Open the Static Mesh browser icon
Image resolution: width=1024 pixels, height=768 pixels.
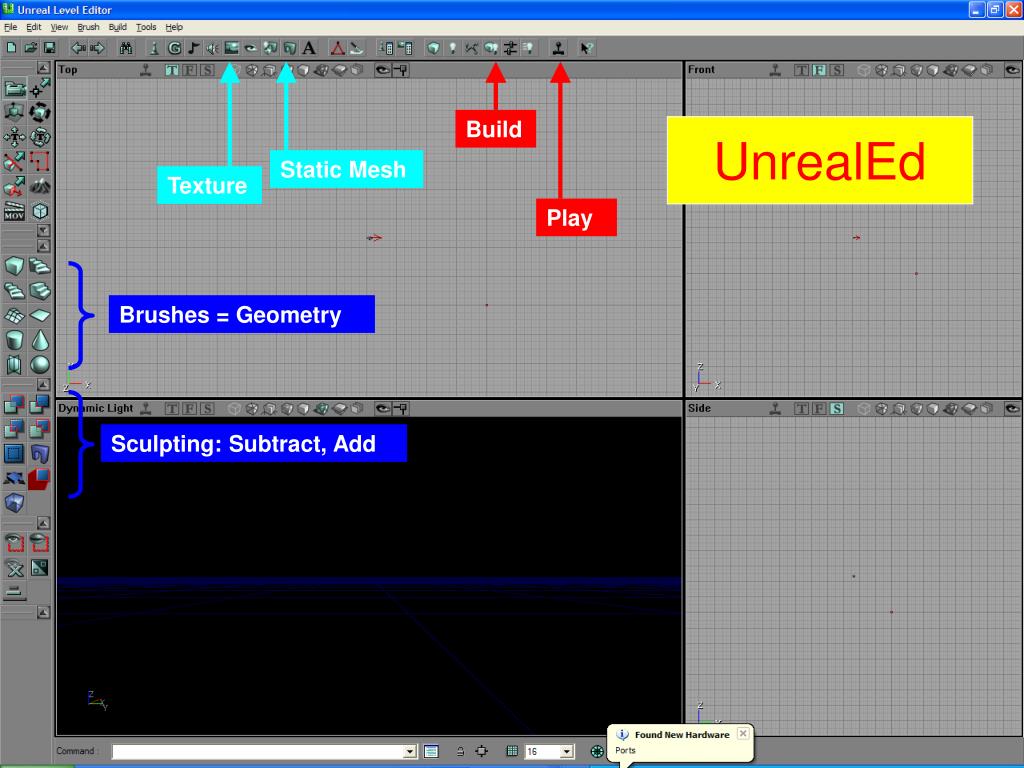pos(289,48)
